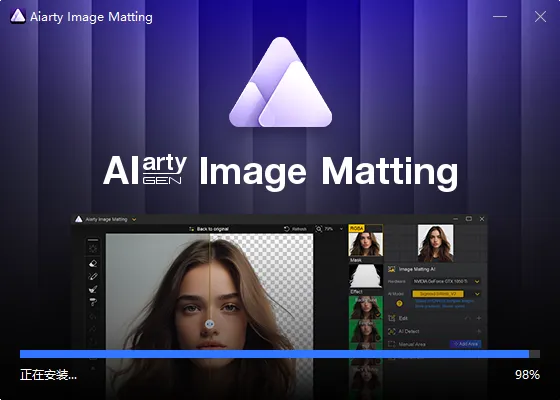Click the zoom magnifier icon beside 79%
Viewport: 560px width, 400px height.
pos(319,229)
